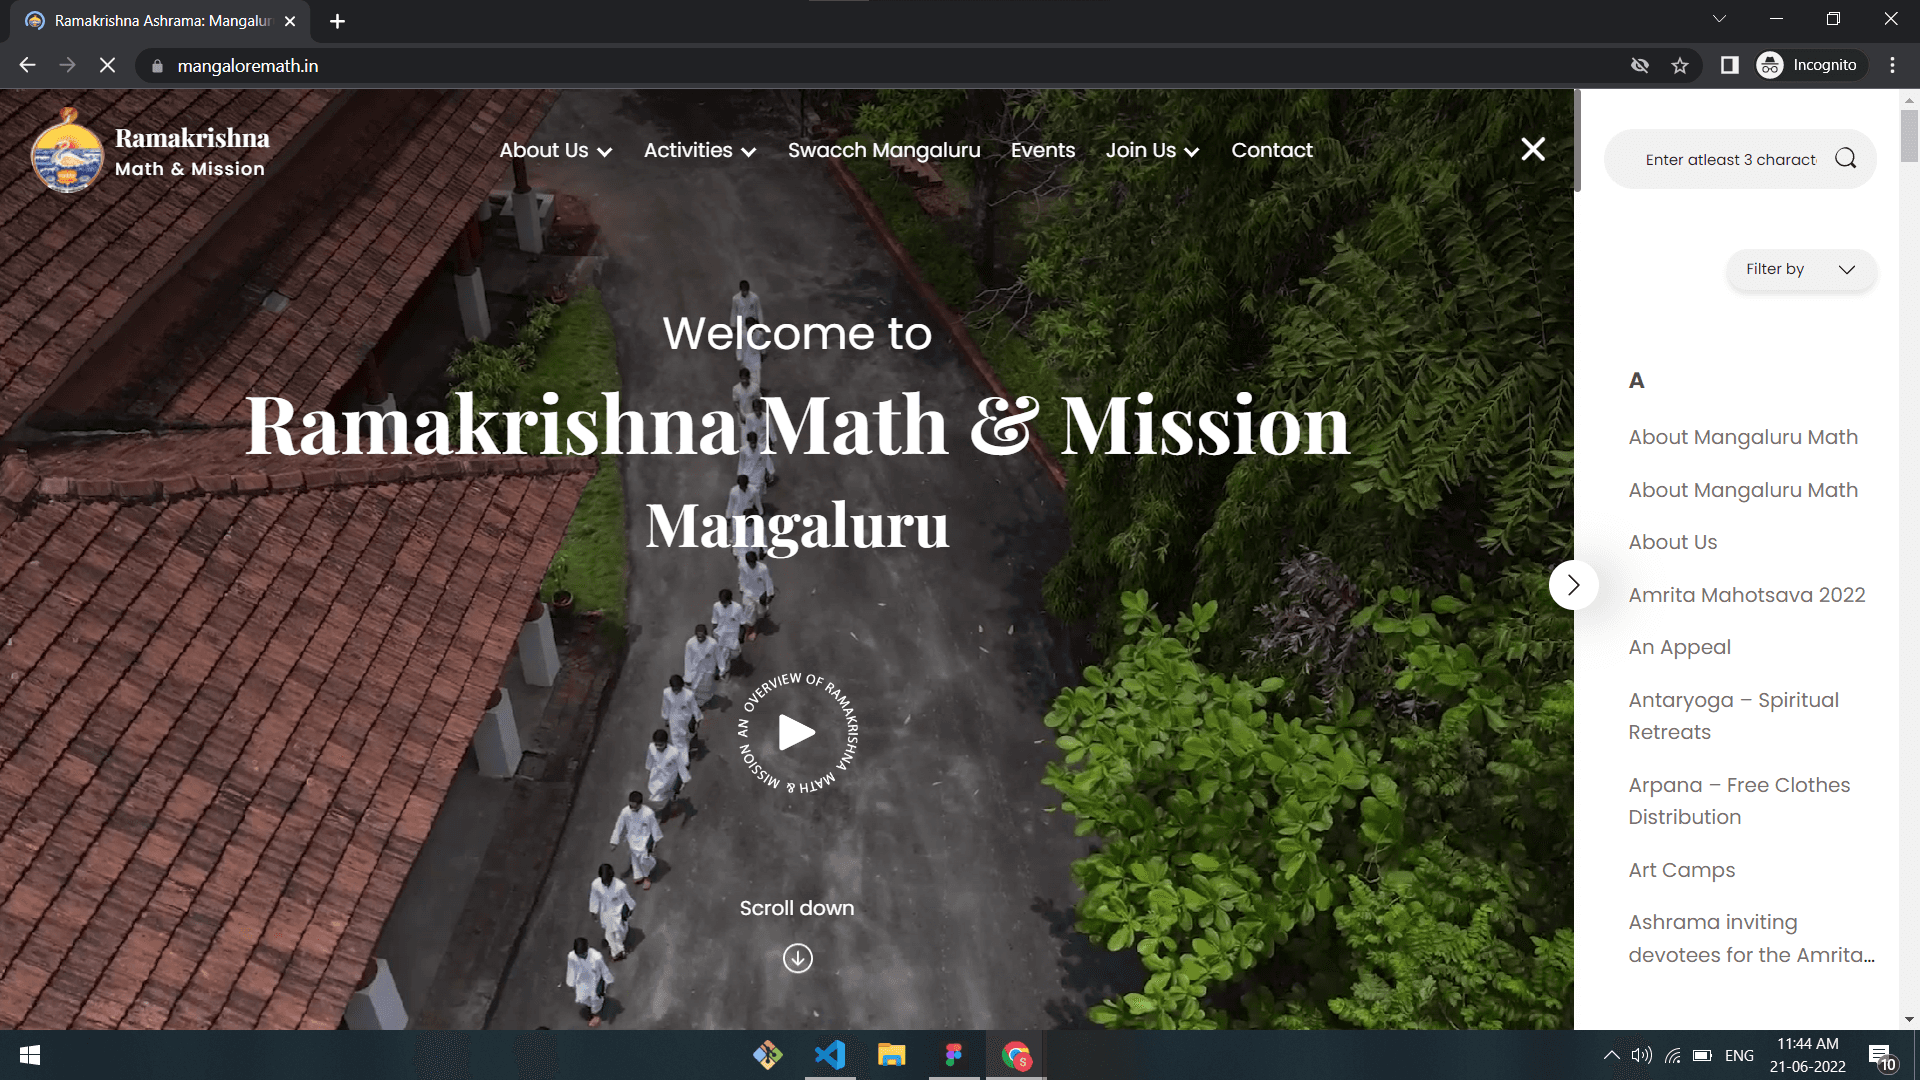Screen dimensions: 1920x1080
Task: Bookmark this page with the star
Action: point(1680,65)
